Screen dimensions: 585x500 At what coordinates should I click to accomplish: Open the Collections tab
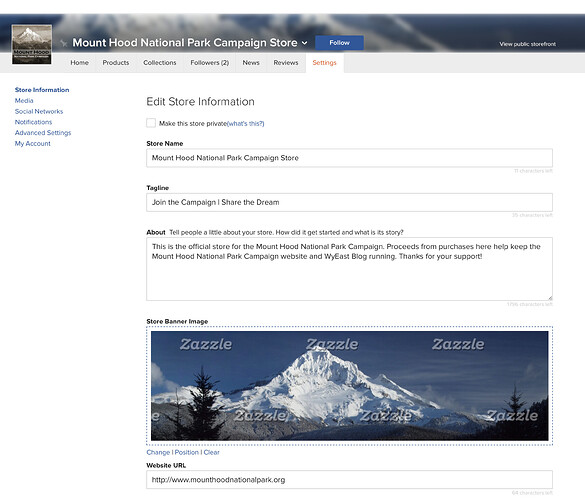click(x=160, y=63)
